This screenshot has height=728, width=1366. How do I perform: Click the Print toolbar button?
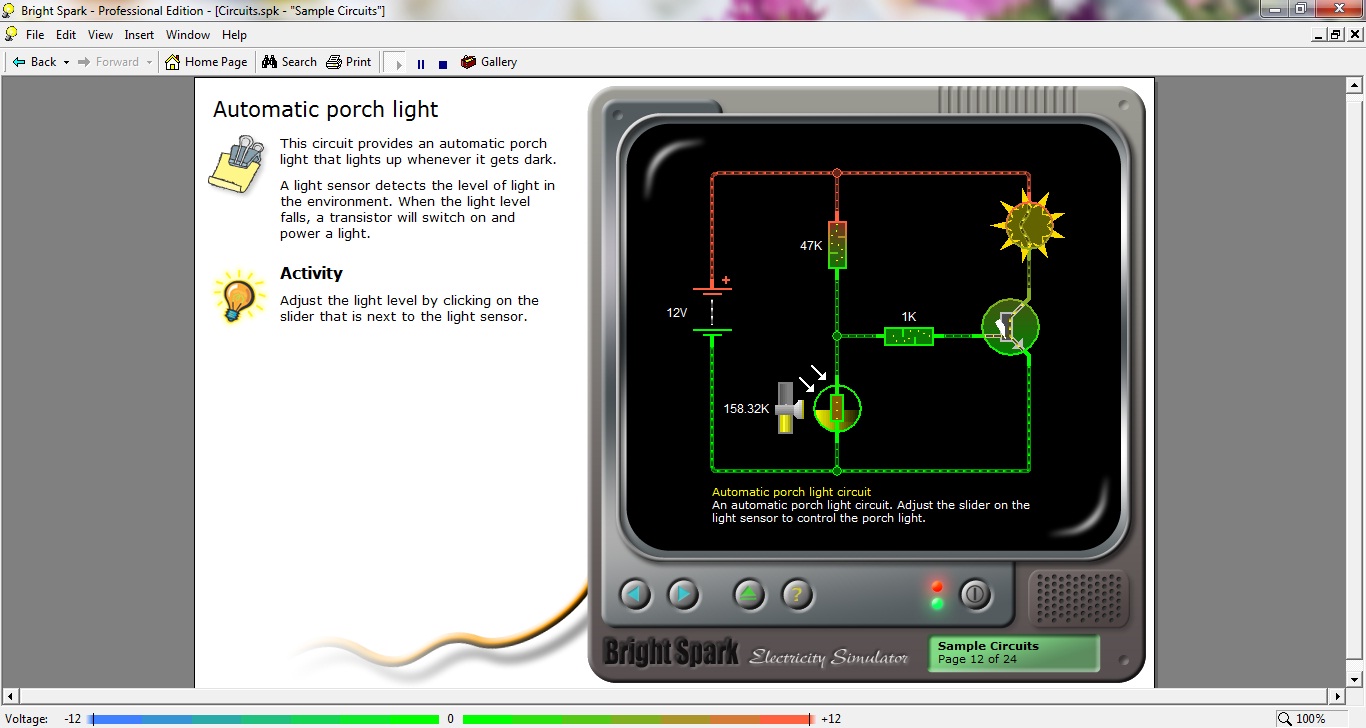pyautogui.click(x=349, y=62)
